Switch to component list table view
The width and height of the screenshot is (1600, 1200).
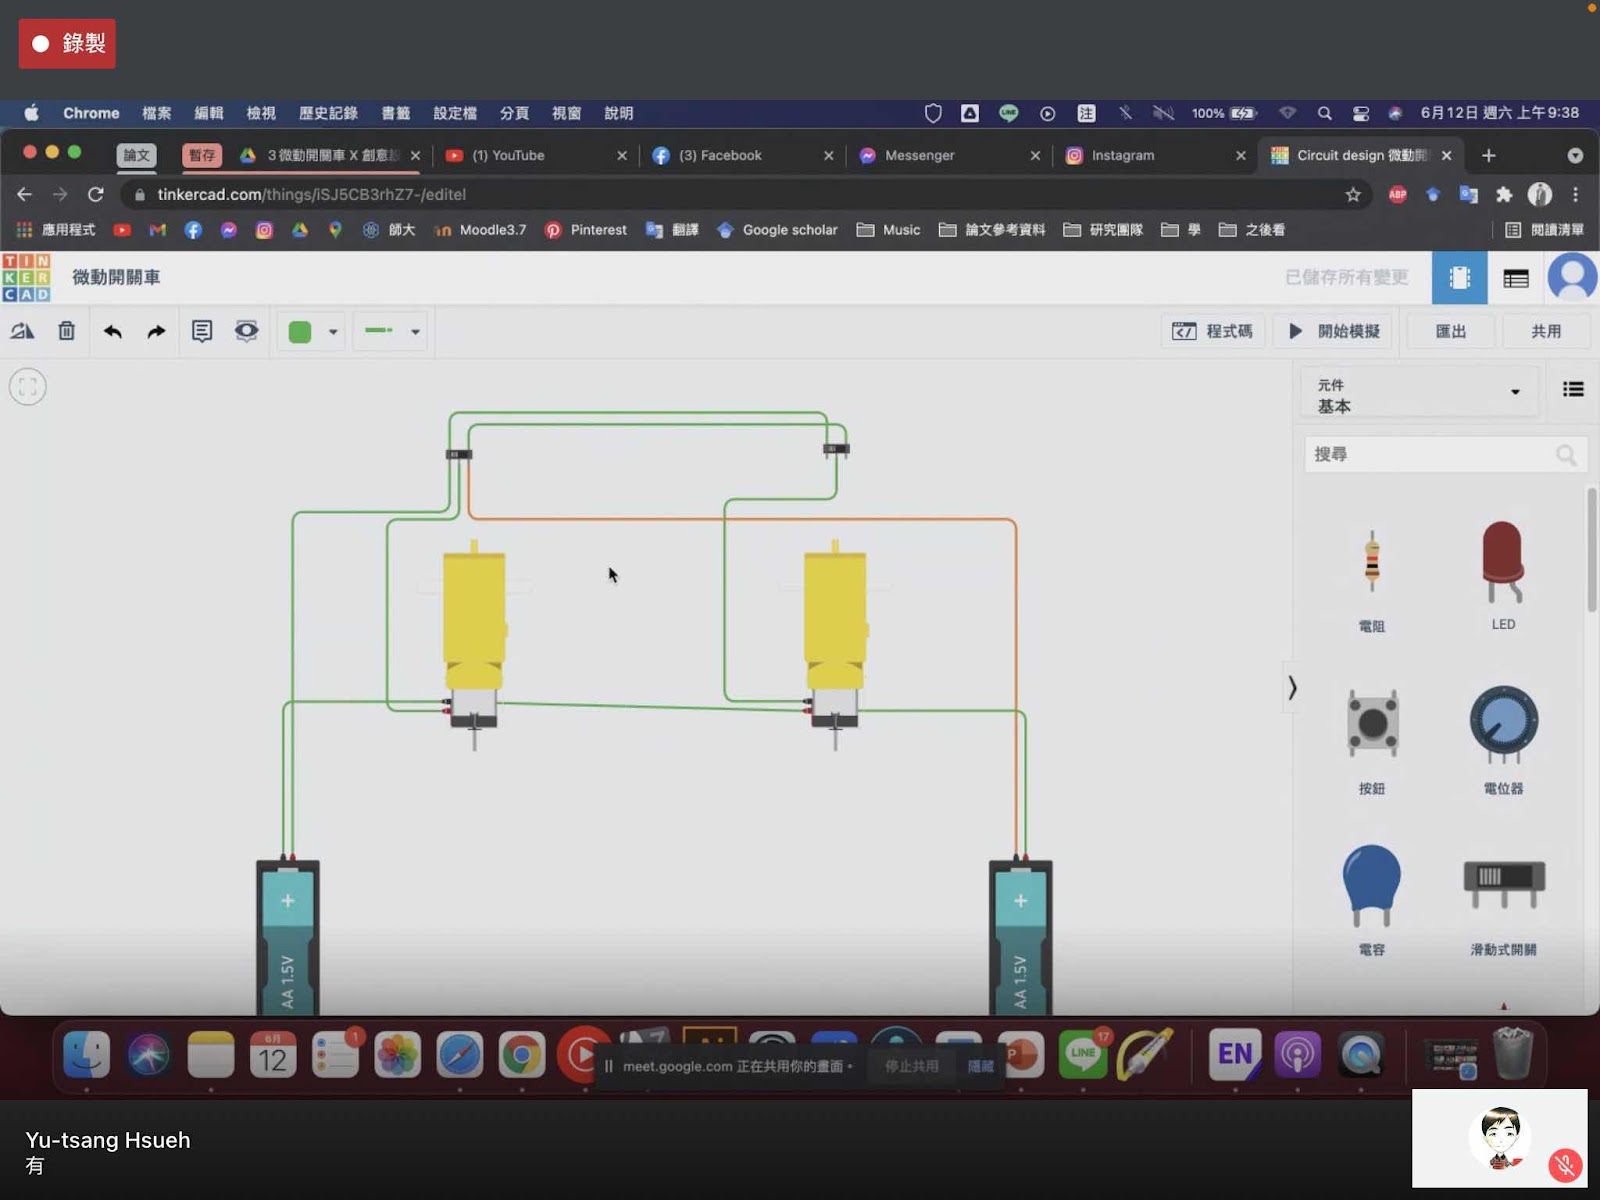pyautogui.click(x=1516, y=278)
